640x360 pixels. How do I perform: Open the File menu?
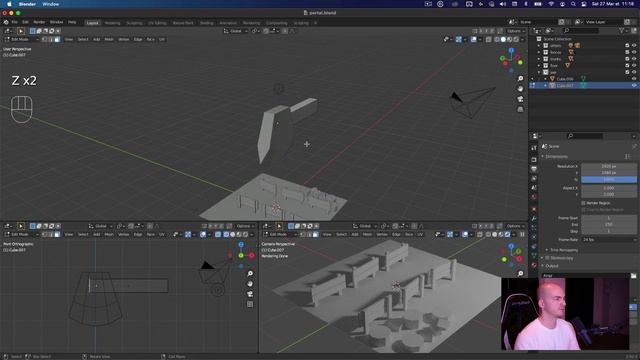pyautogui.click(x=15, y=22)
